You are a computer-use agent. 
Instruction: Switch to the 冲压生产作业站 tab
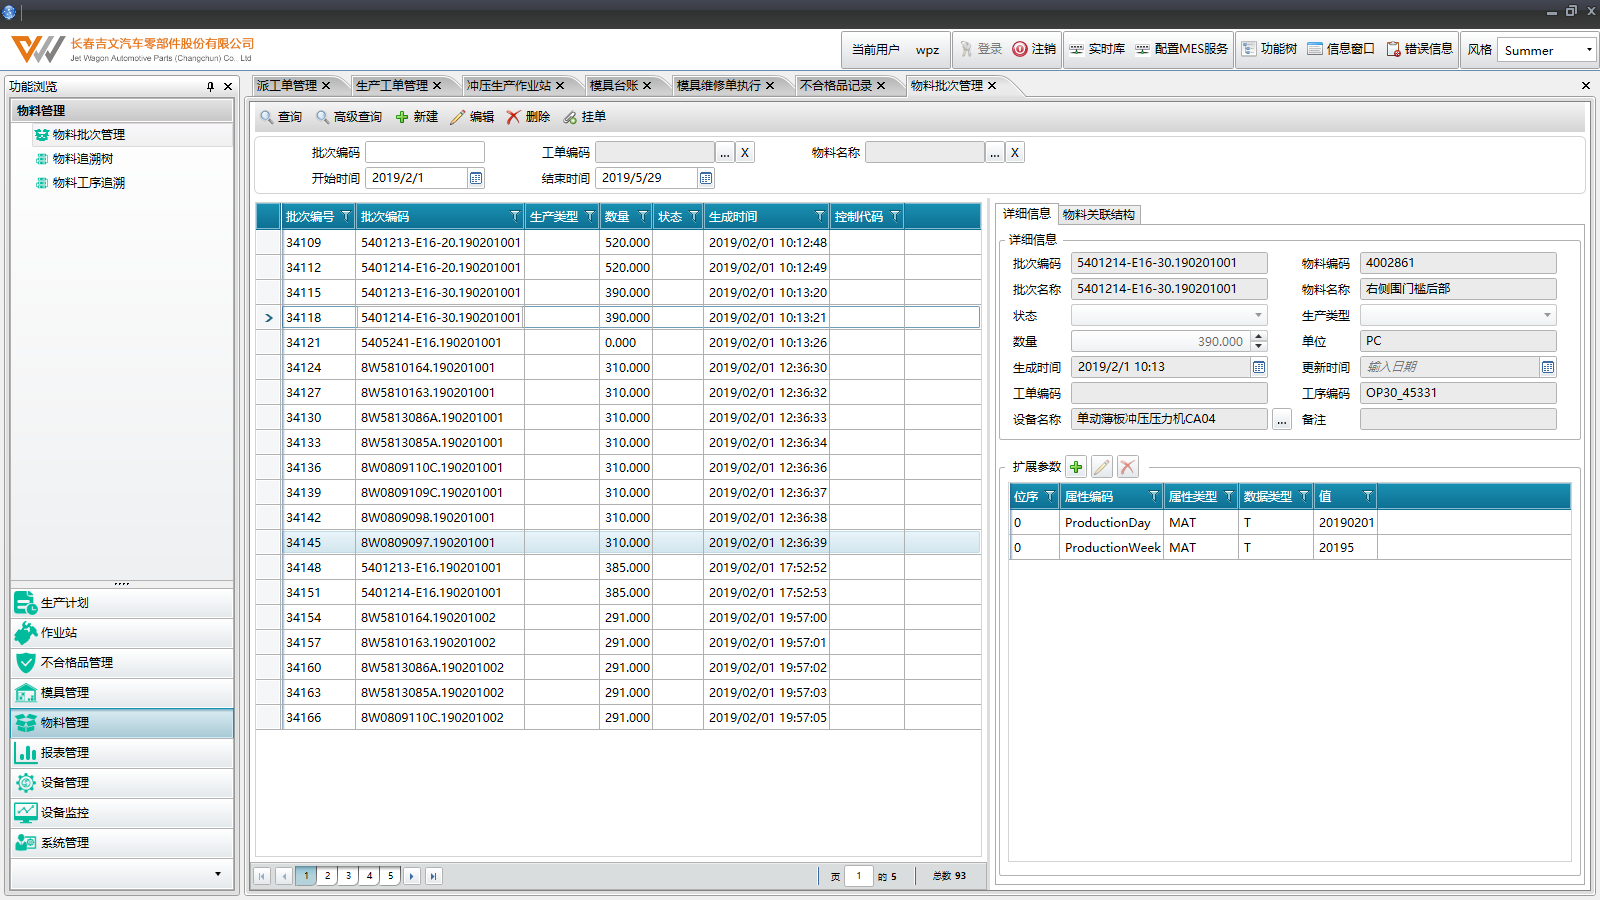pyautogui.click(x=509, y=86)
